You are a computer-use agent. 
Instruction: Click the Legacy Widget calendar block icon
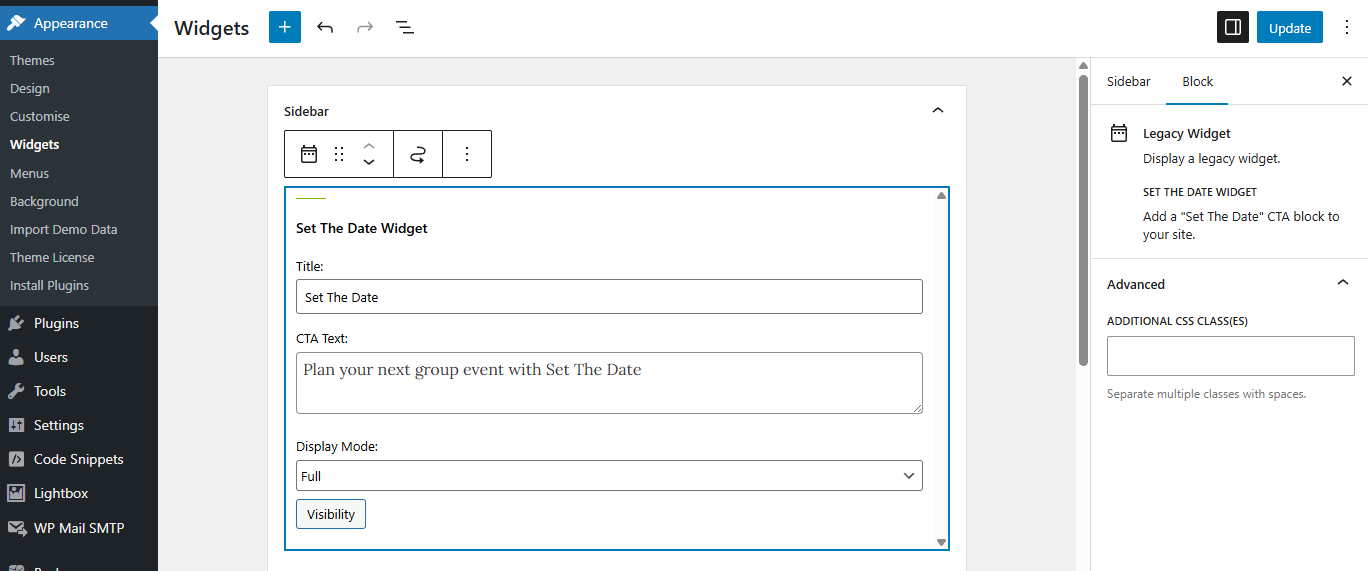point(309,154)
